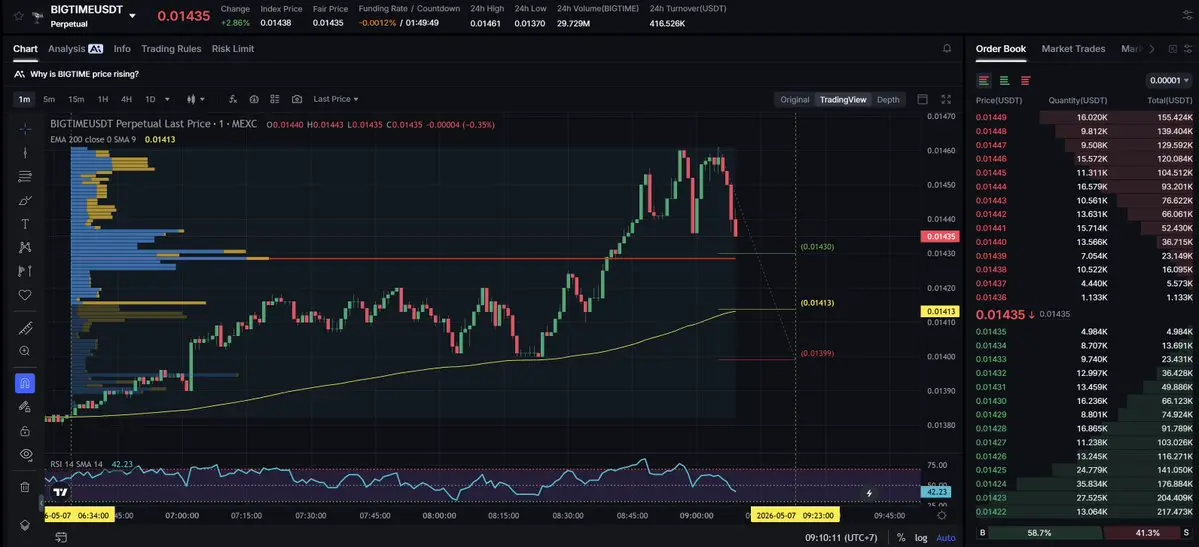Enter fullscreen chart mode
Screen dimensions: 1199x547
click(x=946, y=99)
